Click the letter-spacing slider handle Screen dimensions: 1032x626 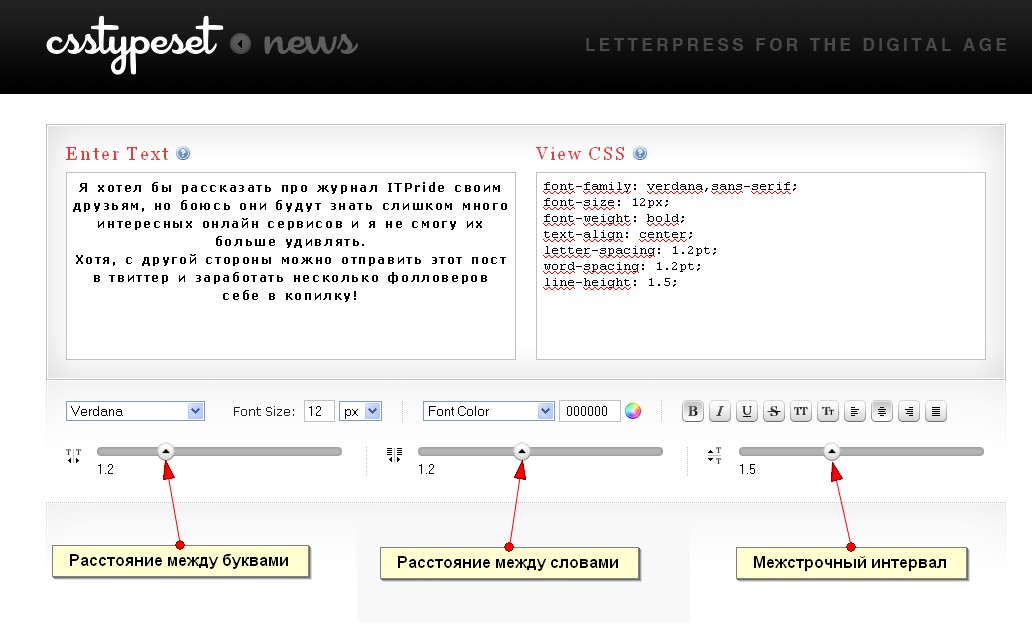tap(166, 452)
